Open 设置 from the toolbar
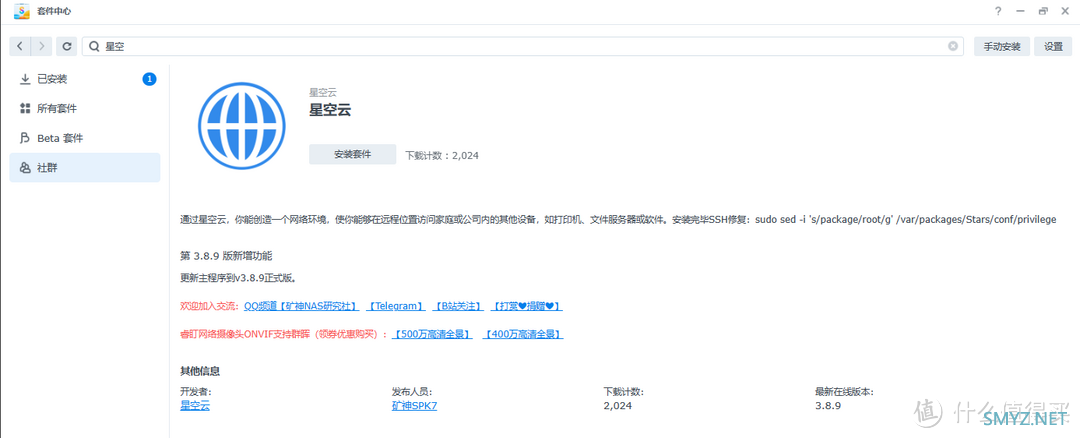The image size is (1080, 438). pos(1053,46)
